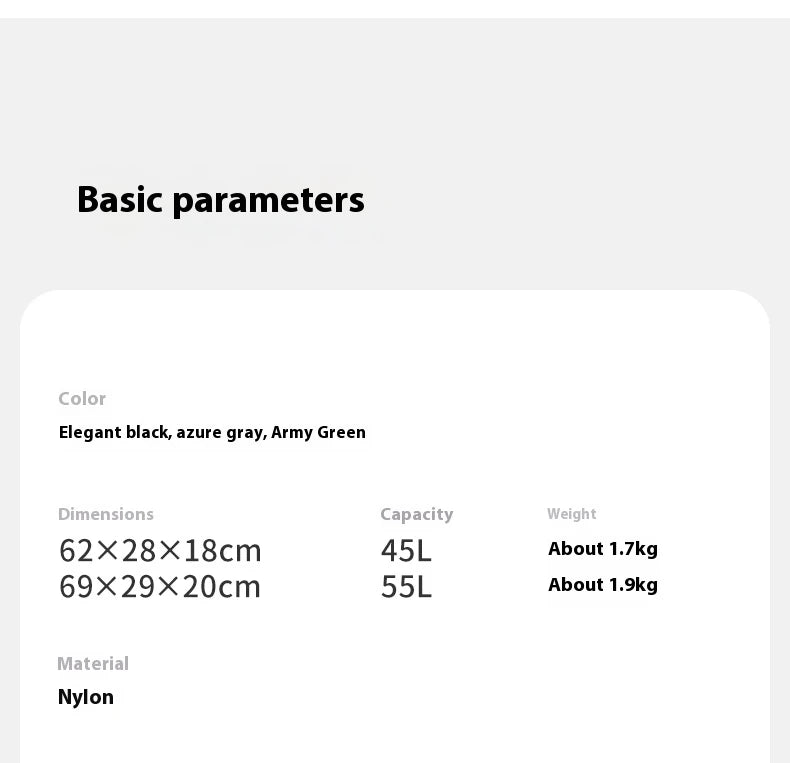Screen dimensions: 790x763
Task: Choose the 45L capacity value
Action: coord(406,550)
